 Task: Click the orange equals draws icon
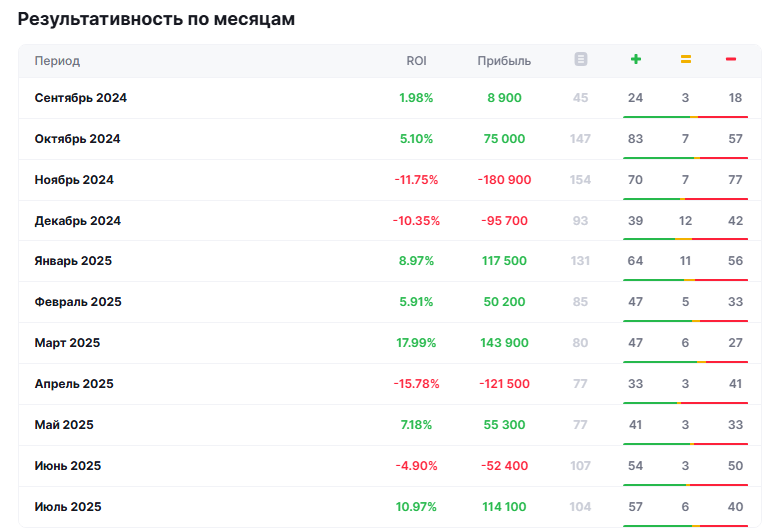pyautogui.click(x=686, y=60)
